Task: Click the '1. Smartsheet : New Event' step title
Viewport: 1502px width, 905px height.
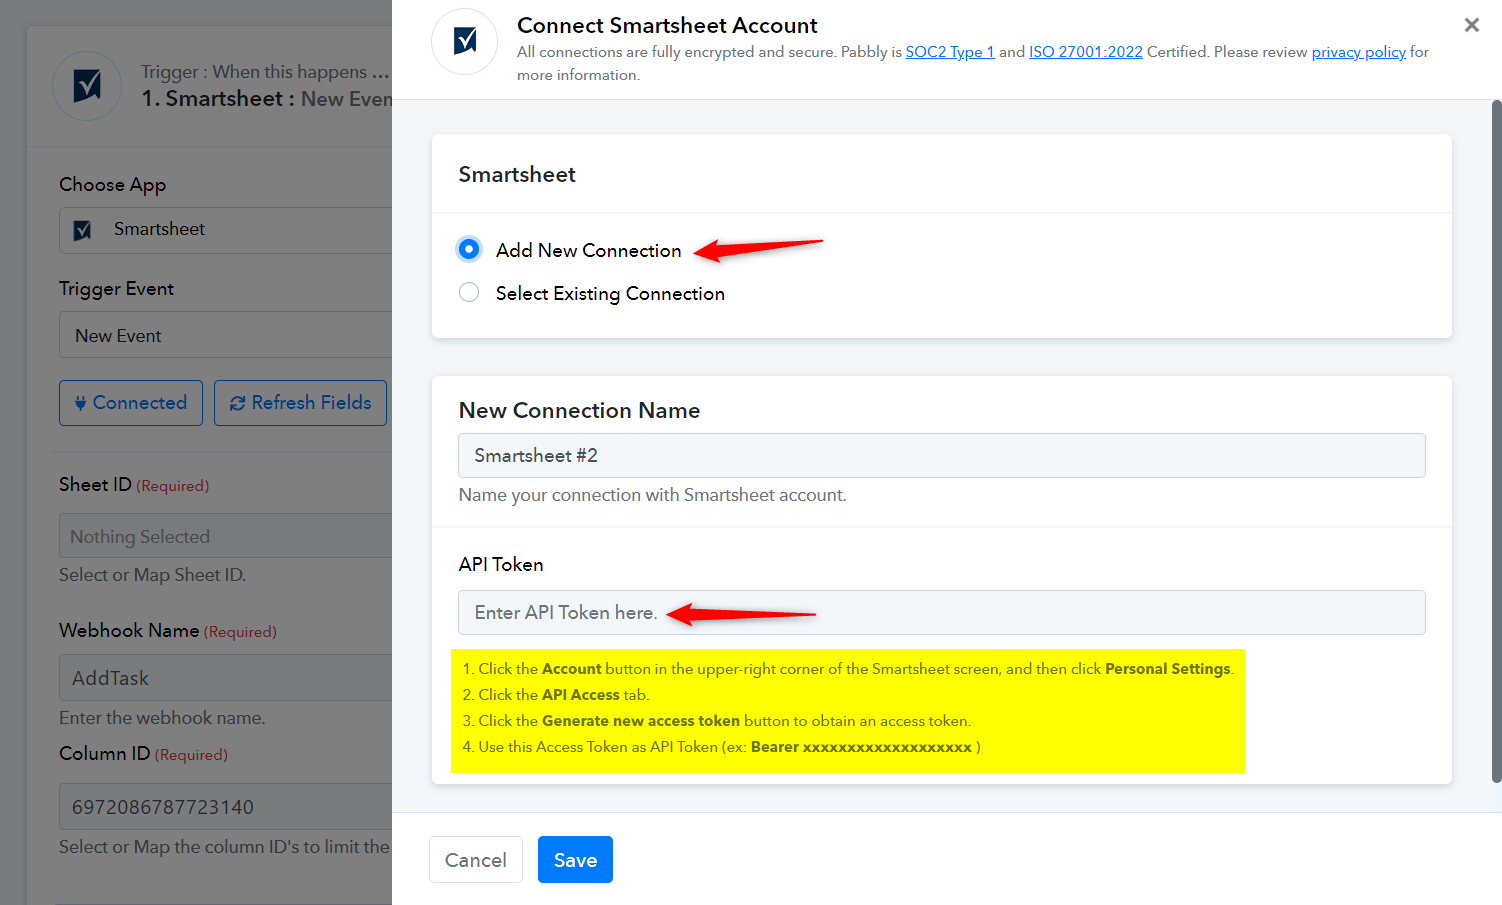Action: tap(267, 99)
